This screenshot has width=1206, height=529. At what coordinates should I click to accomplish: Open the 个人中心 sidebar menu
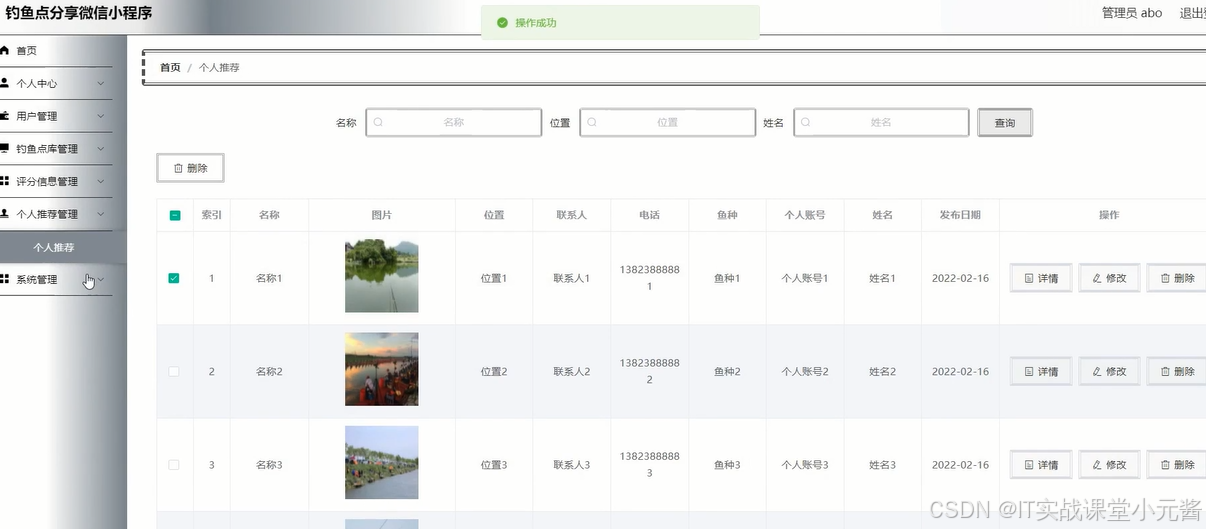(x=55, y=83)
